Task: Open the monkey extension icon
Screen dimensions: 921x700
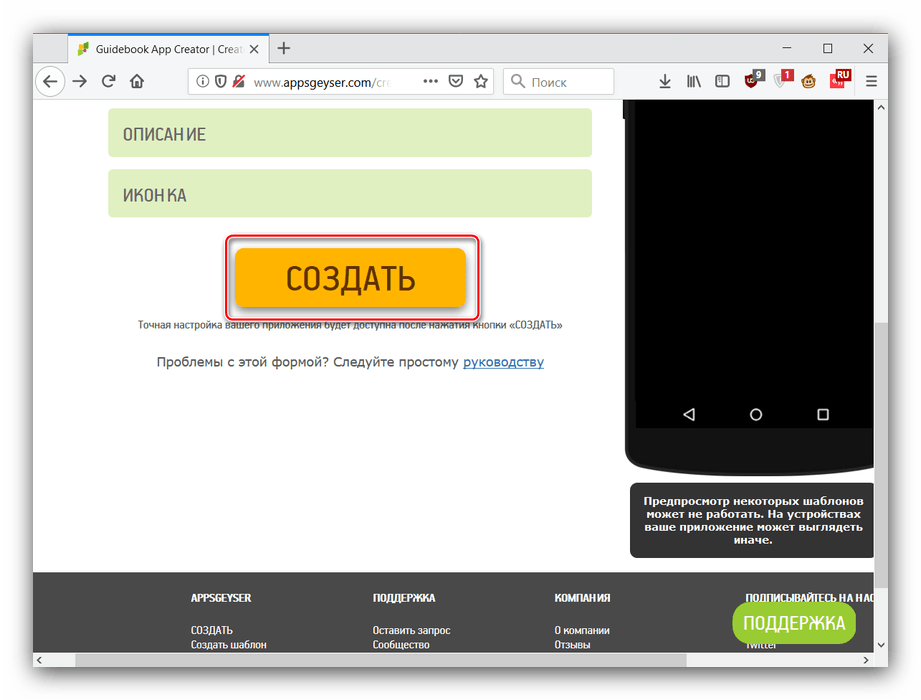Action: coord(809,81)
